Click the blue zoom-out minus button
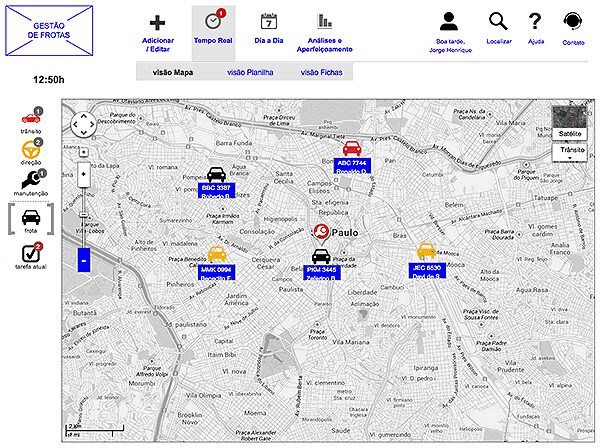The image size is (600, 448). pyautogui.click(x=84, y=260)
